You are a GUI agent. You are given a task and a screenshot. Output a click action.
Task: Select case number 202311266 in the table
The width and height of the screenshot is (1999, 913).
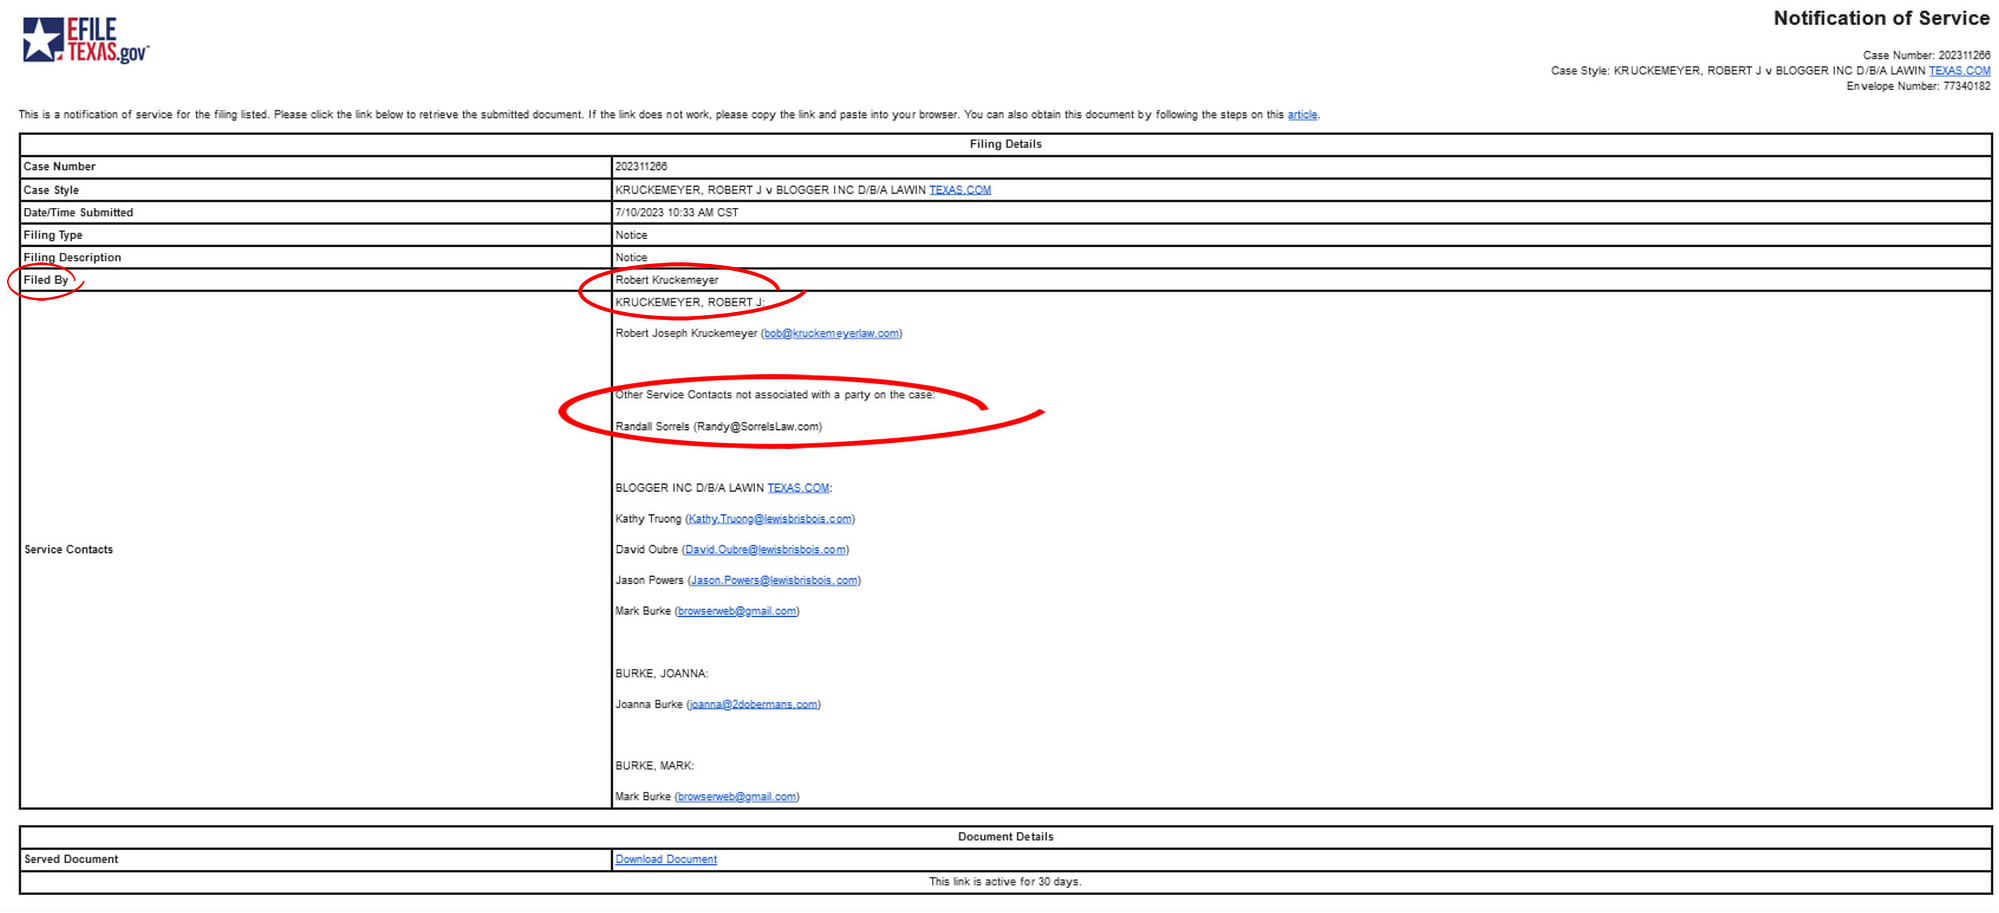pos(641,167)
